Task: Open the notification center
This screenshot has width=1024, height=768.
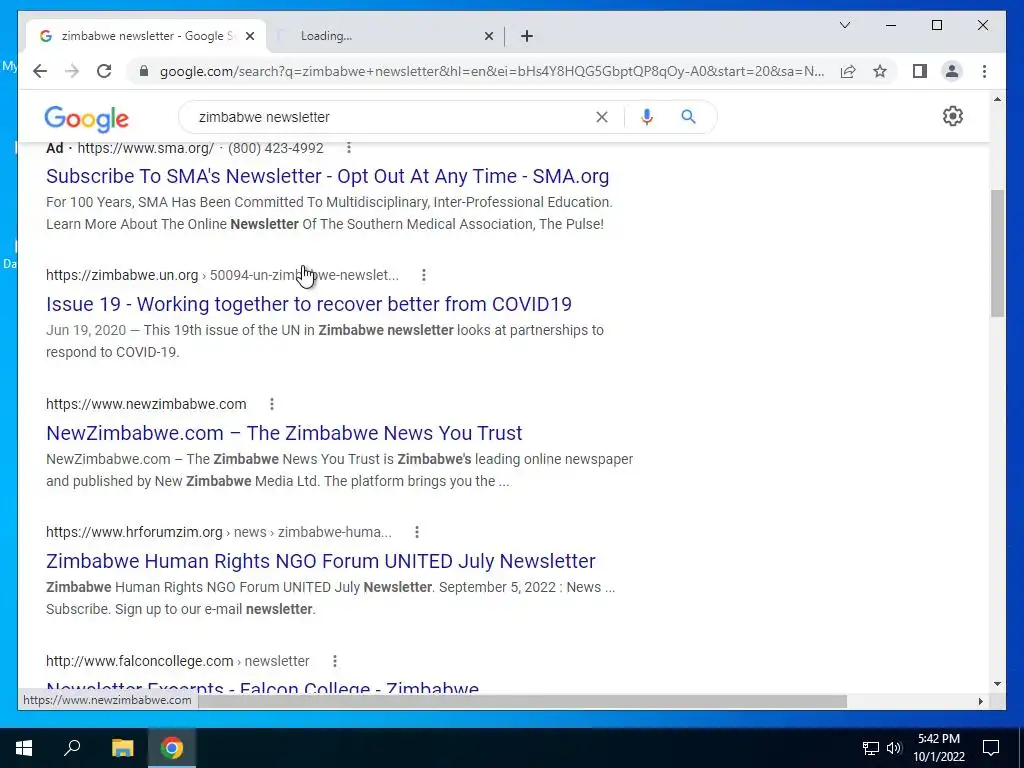Action: 991,748
